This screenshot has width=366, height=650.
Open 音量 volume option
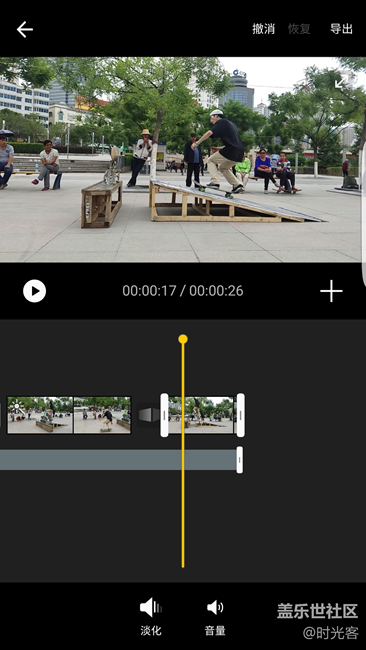pyautogui.click(x=215, y=616)
